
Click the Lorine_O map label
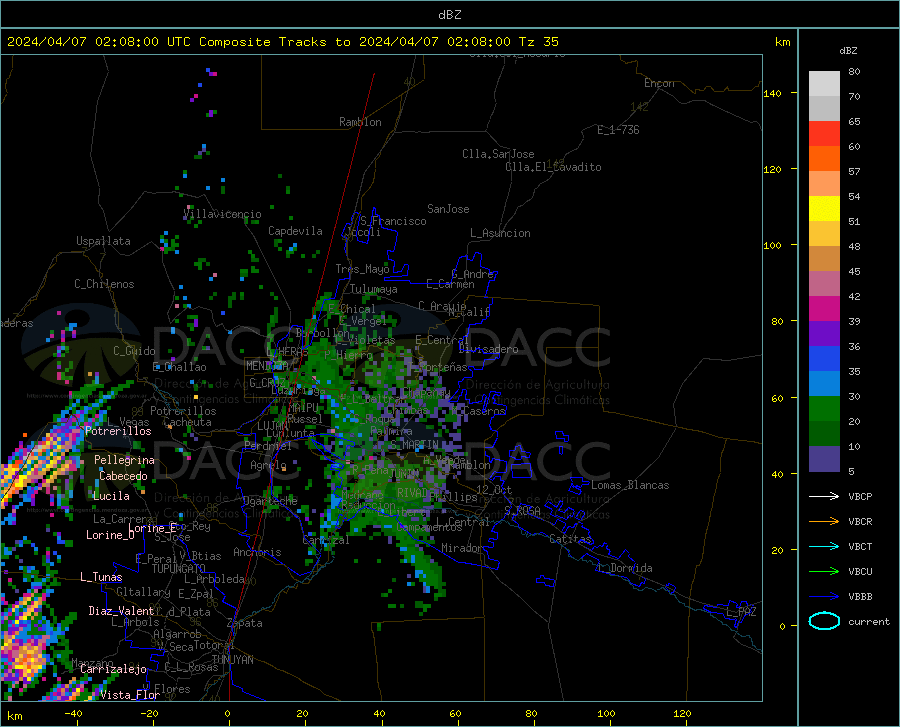click(110, 535)
